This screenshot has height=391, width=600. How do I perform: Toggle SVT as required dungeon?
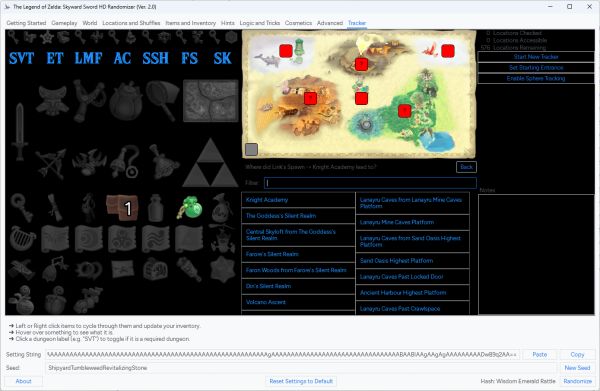21,59
